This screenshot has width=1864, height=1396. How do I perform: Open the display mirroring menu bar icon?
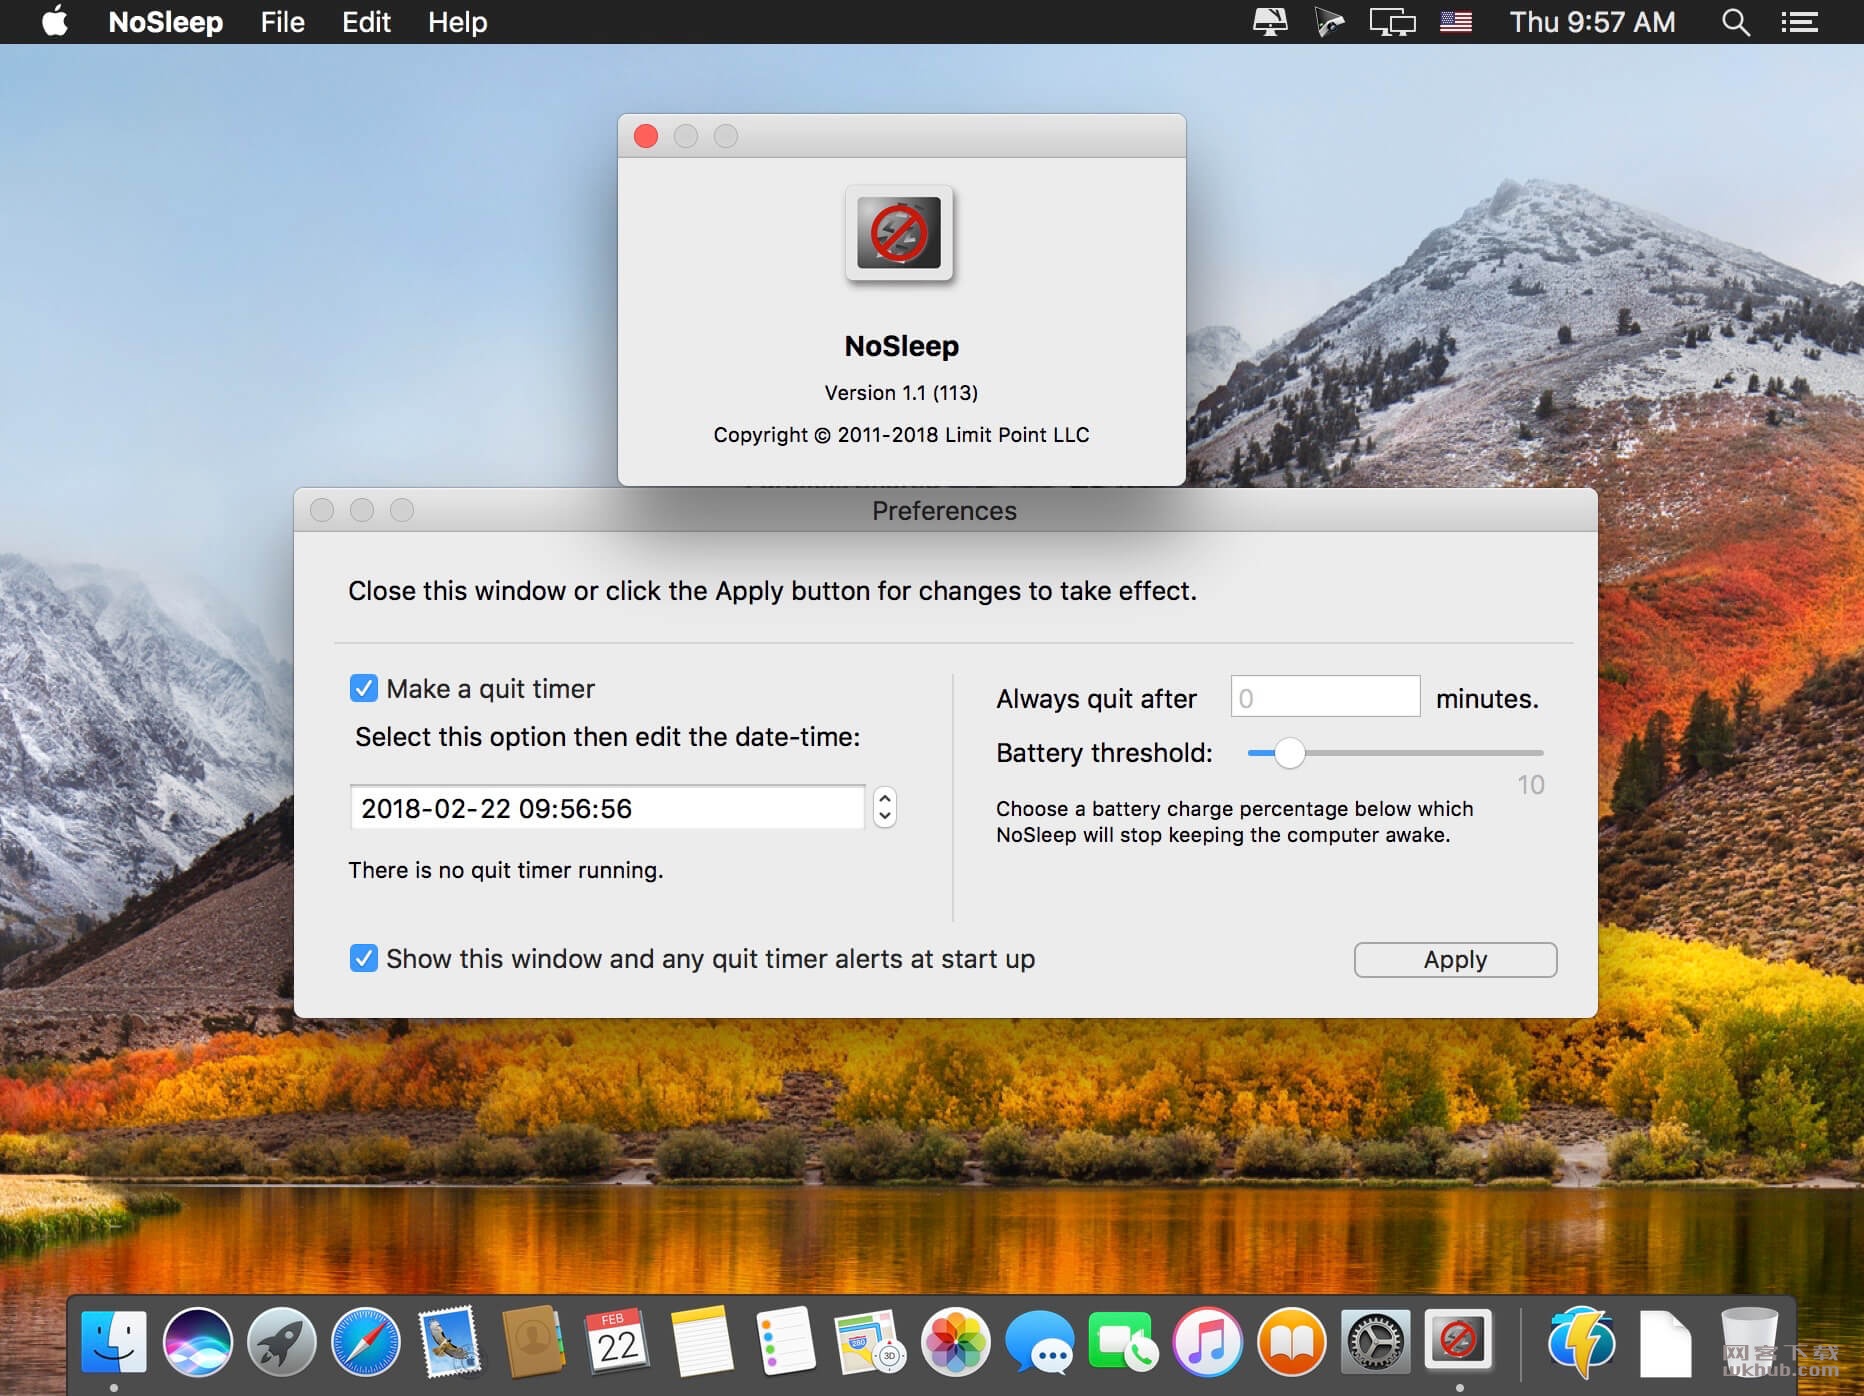[1392, 22]
